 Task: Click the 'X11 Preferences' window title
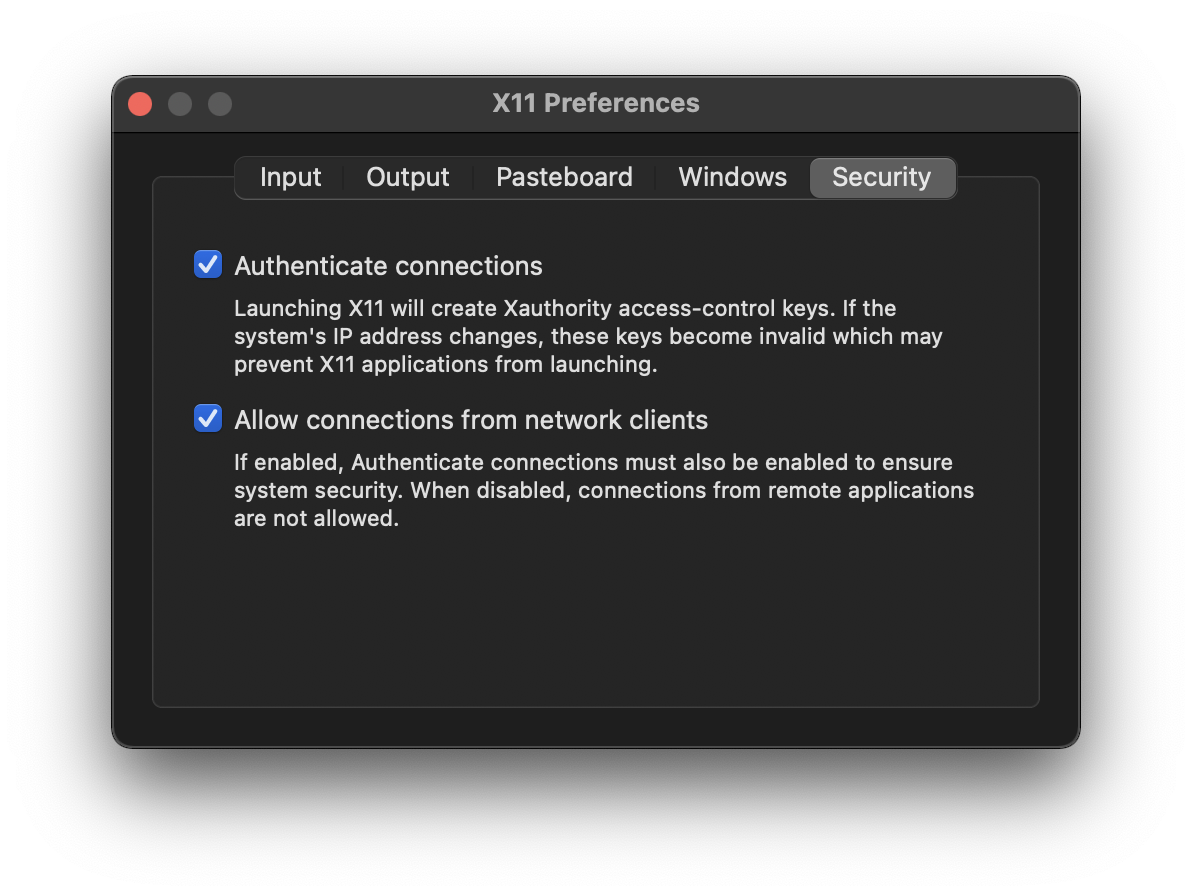click(596, 103)
